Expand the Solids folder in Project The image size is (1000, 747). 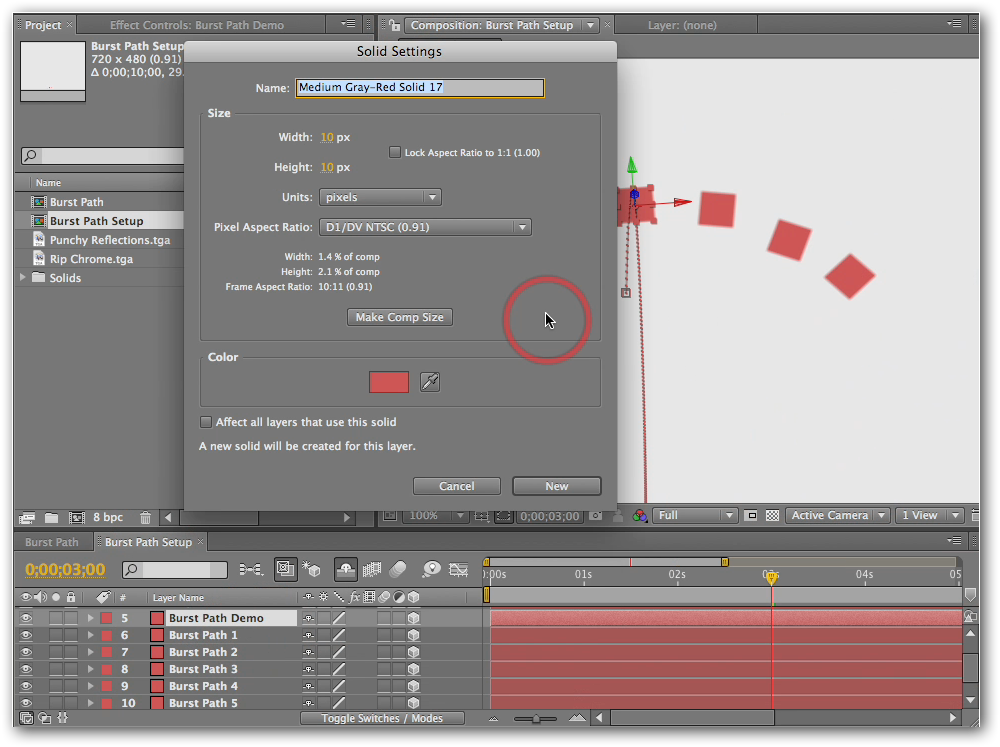(23, 277)
